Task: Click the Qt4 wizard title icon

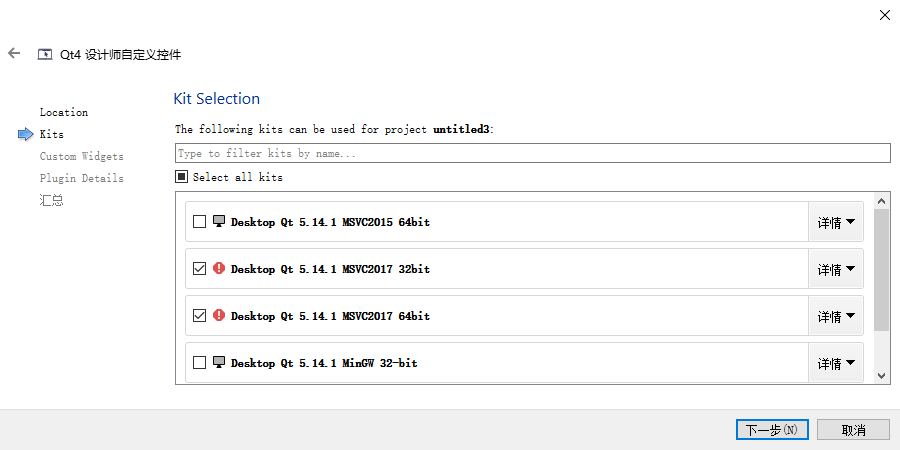Action: (x=45, y=54)
